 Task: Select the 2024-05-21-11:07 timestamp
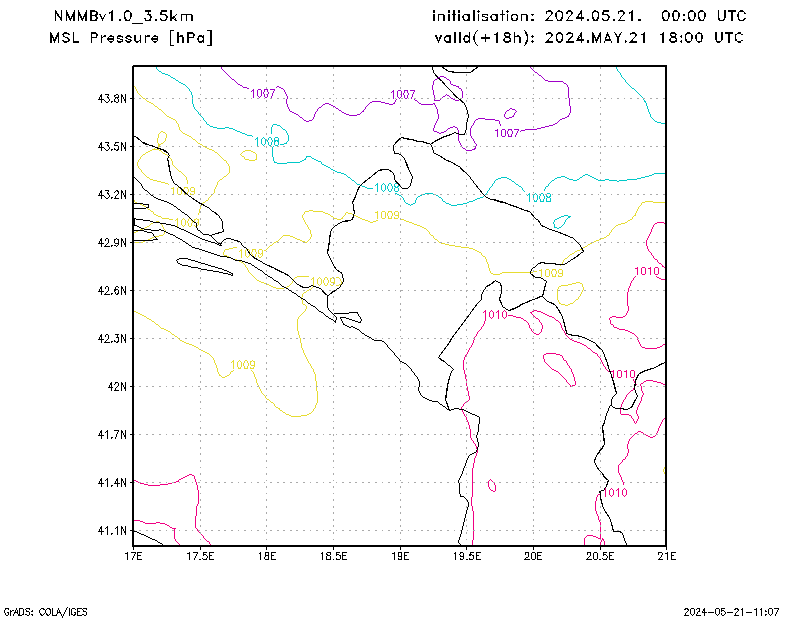[x=731, y=612]
